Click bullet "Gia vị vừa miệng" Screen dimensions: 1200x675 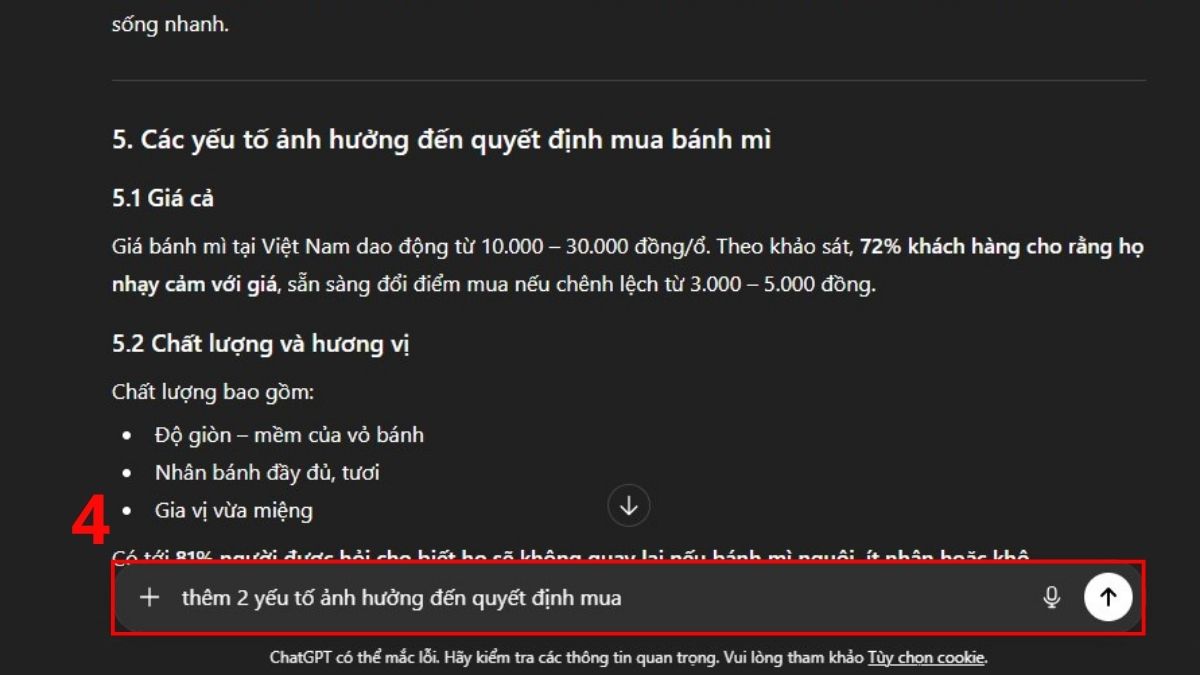(x=233, y=510)
